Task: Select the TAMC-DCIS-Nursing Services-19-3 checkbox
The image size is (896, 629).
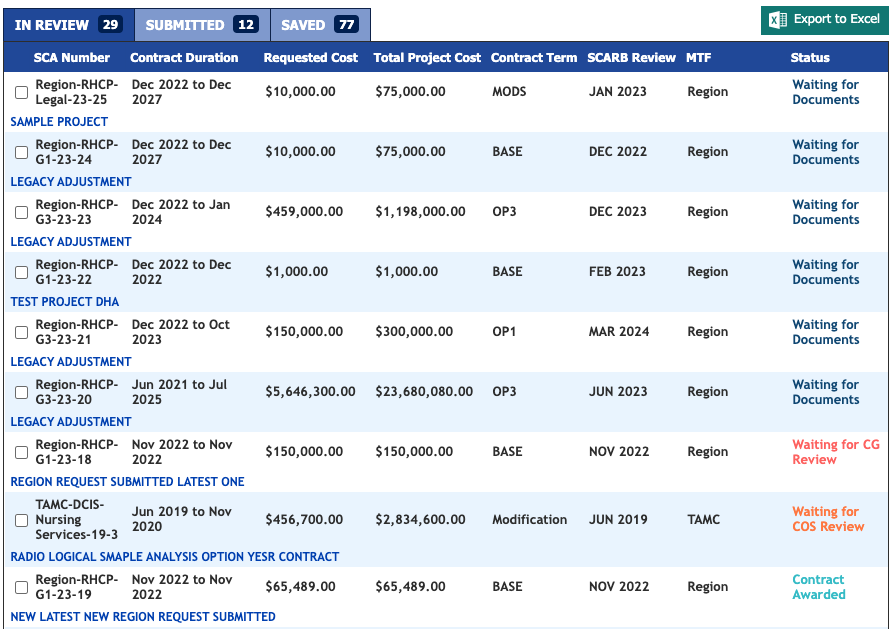Action: coord(21,520)
